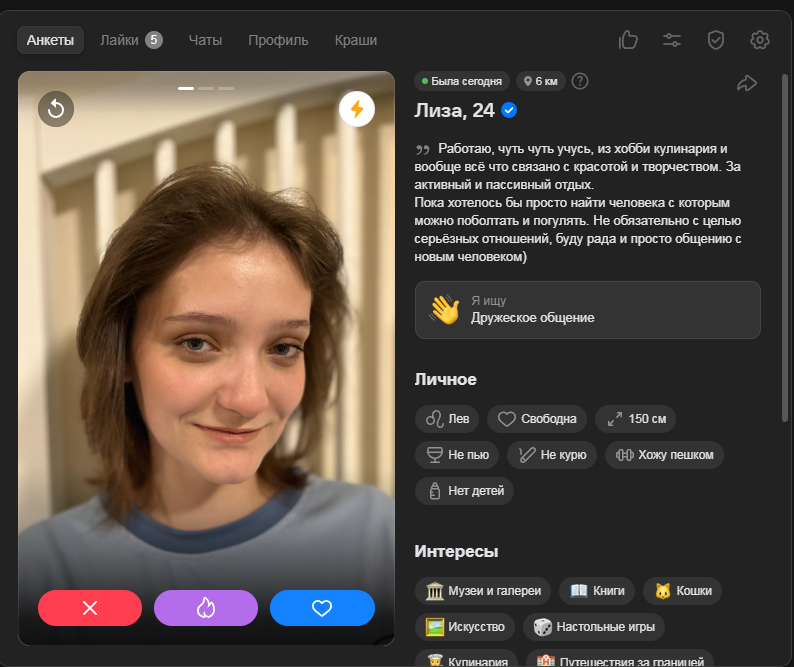Click the lightning boost icon on photo
This screenshot has width=794, height=667.
coord(356,109)
